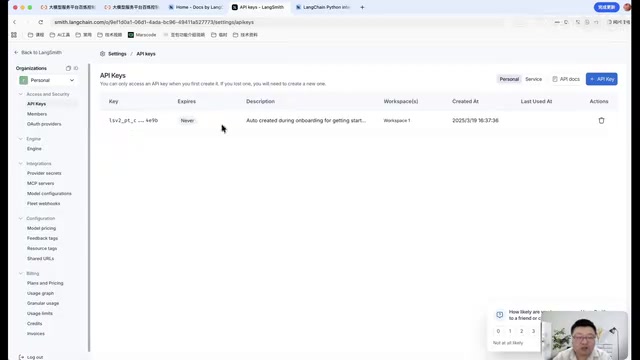Open Granular usage page
This screenshot has height=360, width=640.
[43, 304]
